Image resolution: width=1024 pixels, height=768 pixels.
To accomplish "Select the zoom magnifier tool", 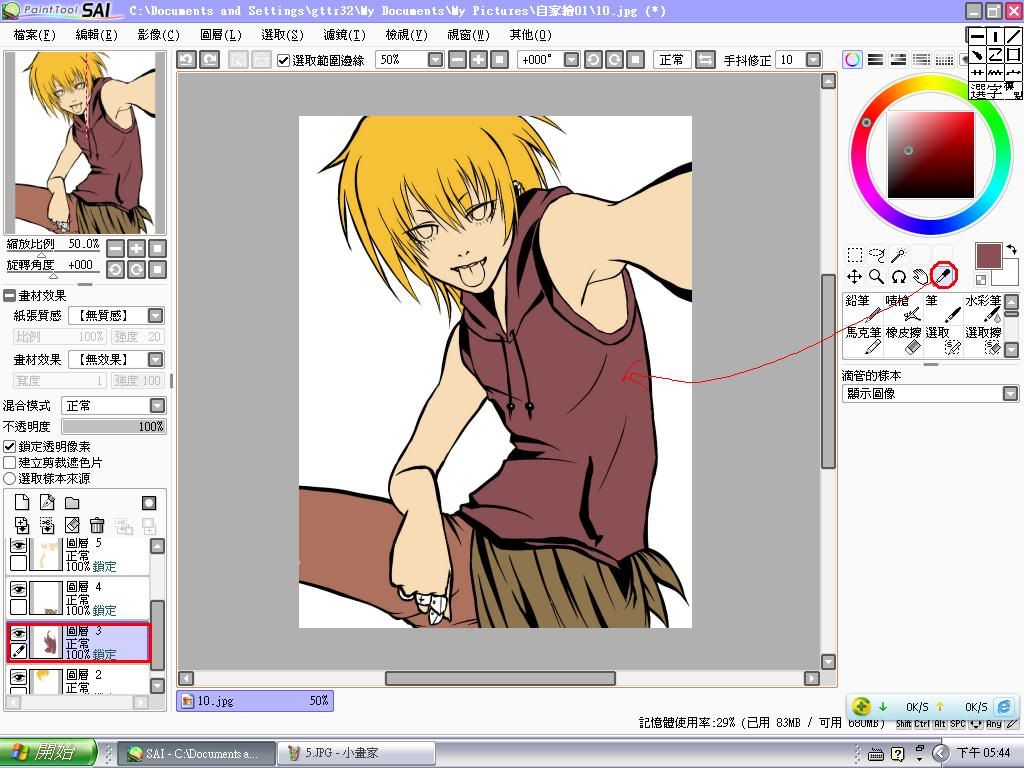I will (876, 276).
